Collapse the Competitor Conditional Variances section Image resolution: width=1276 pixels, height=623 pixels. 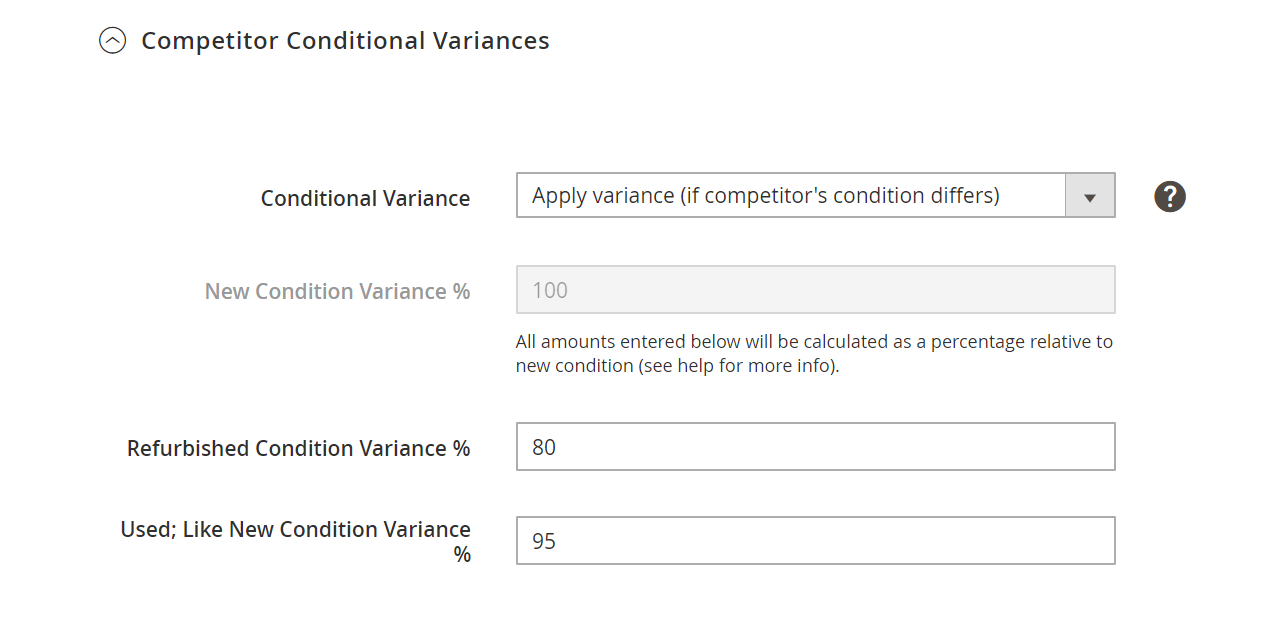pos(324,41)
